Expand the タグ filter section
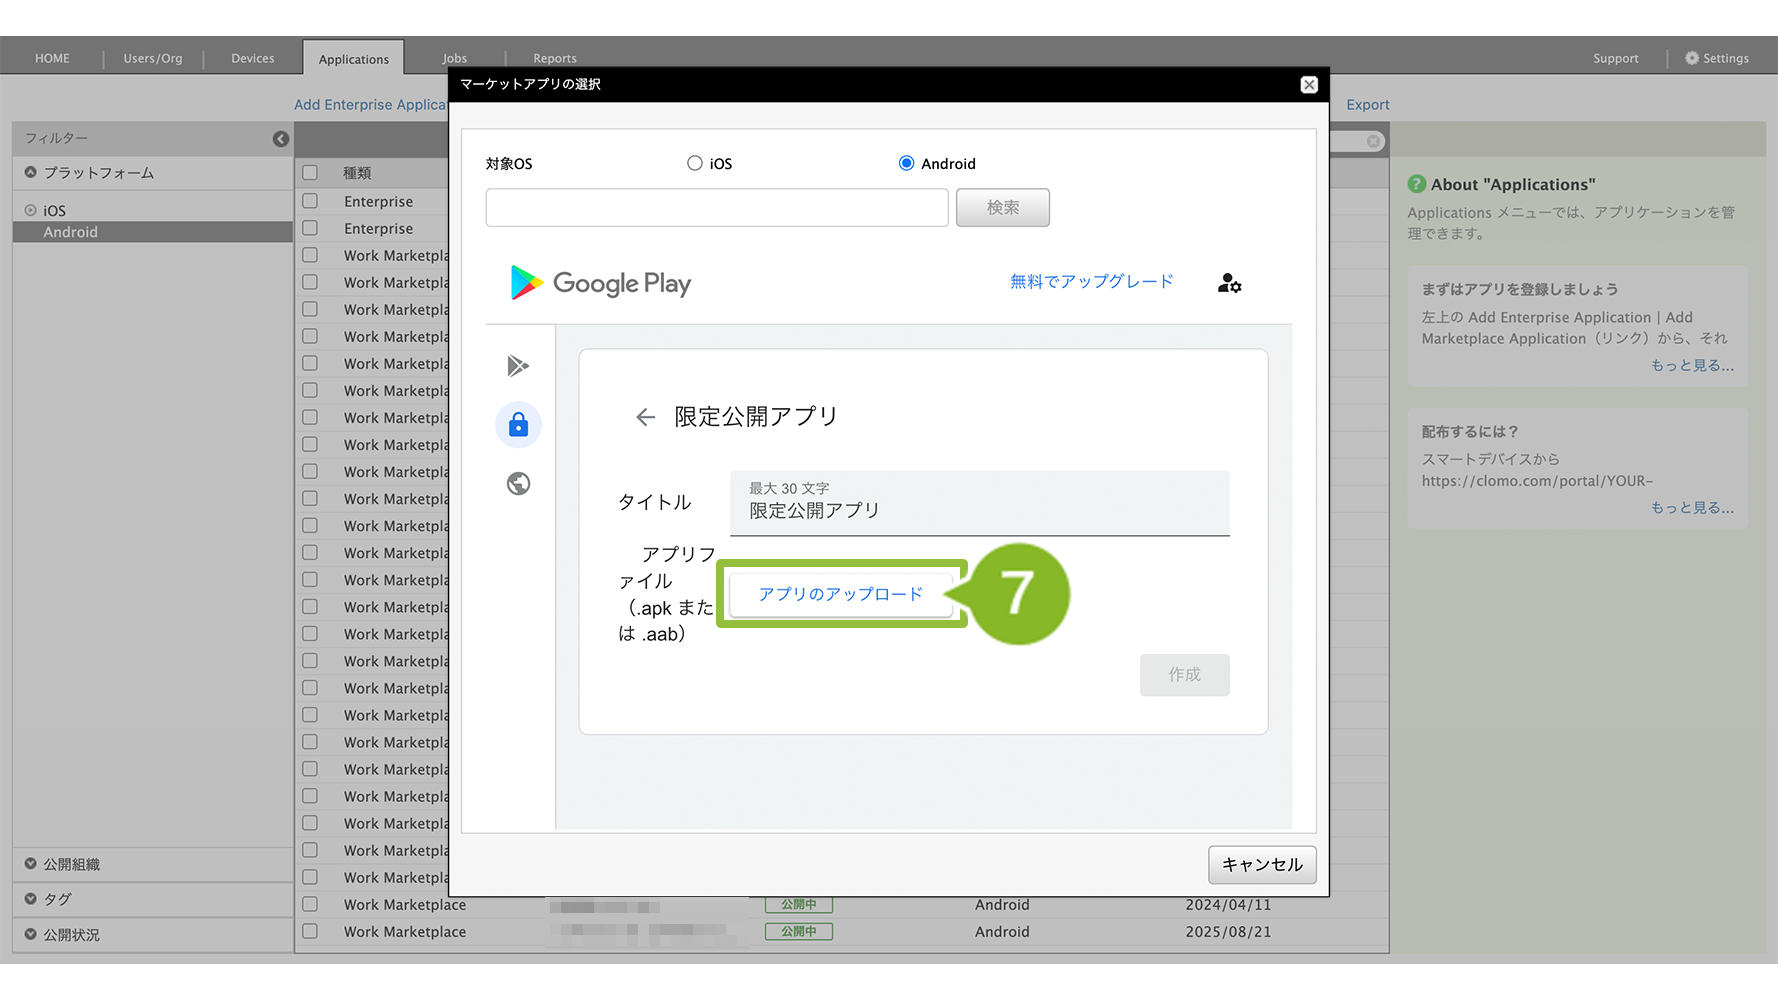Image resolution: width=1778 pixels, height=1000 pixels. pyautogui.click(x=31, y=899)
